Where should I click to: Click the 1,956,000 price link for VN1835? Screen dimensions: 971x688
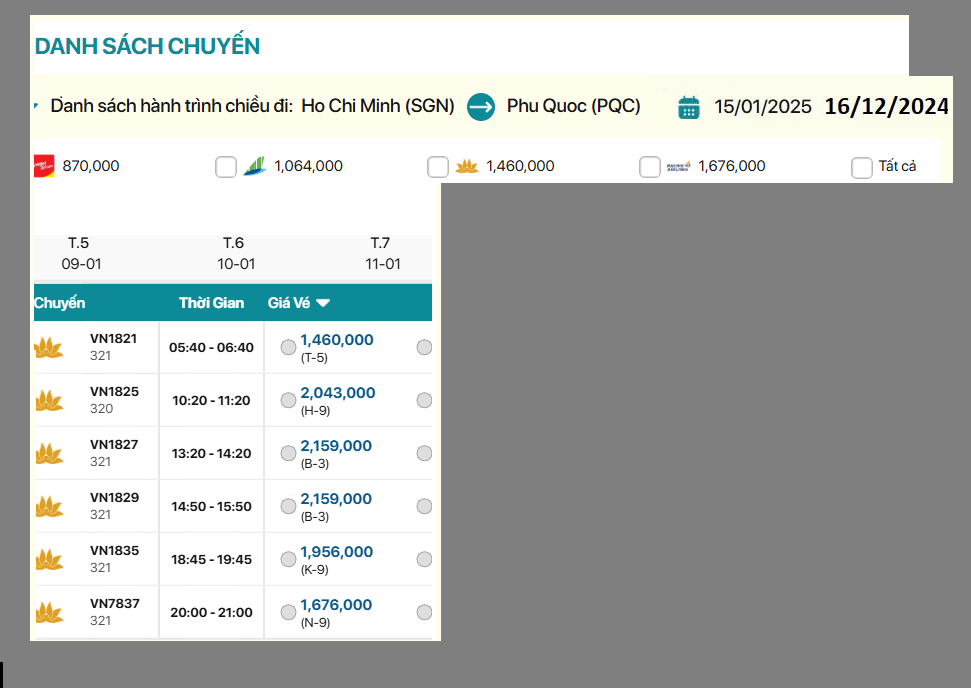click(336, 552)
